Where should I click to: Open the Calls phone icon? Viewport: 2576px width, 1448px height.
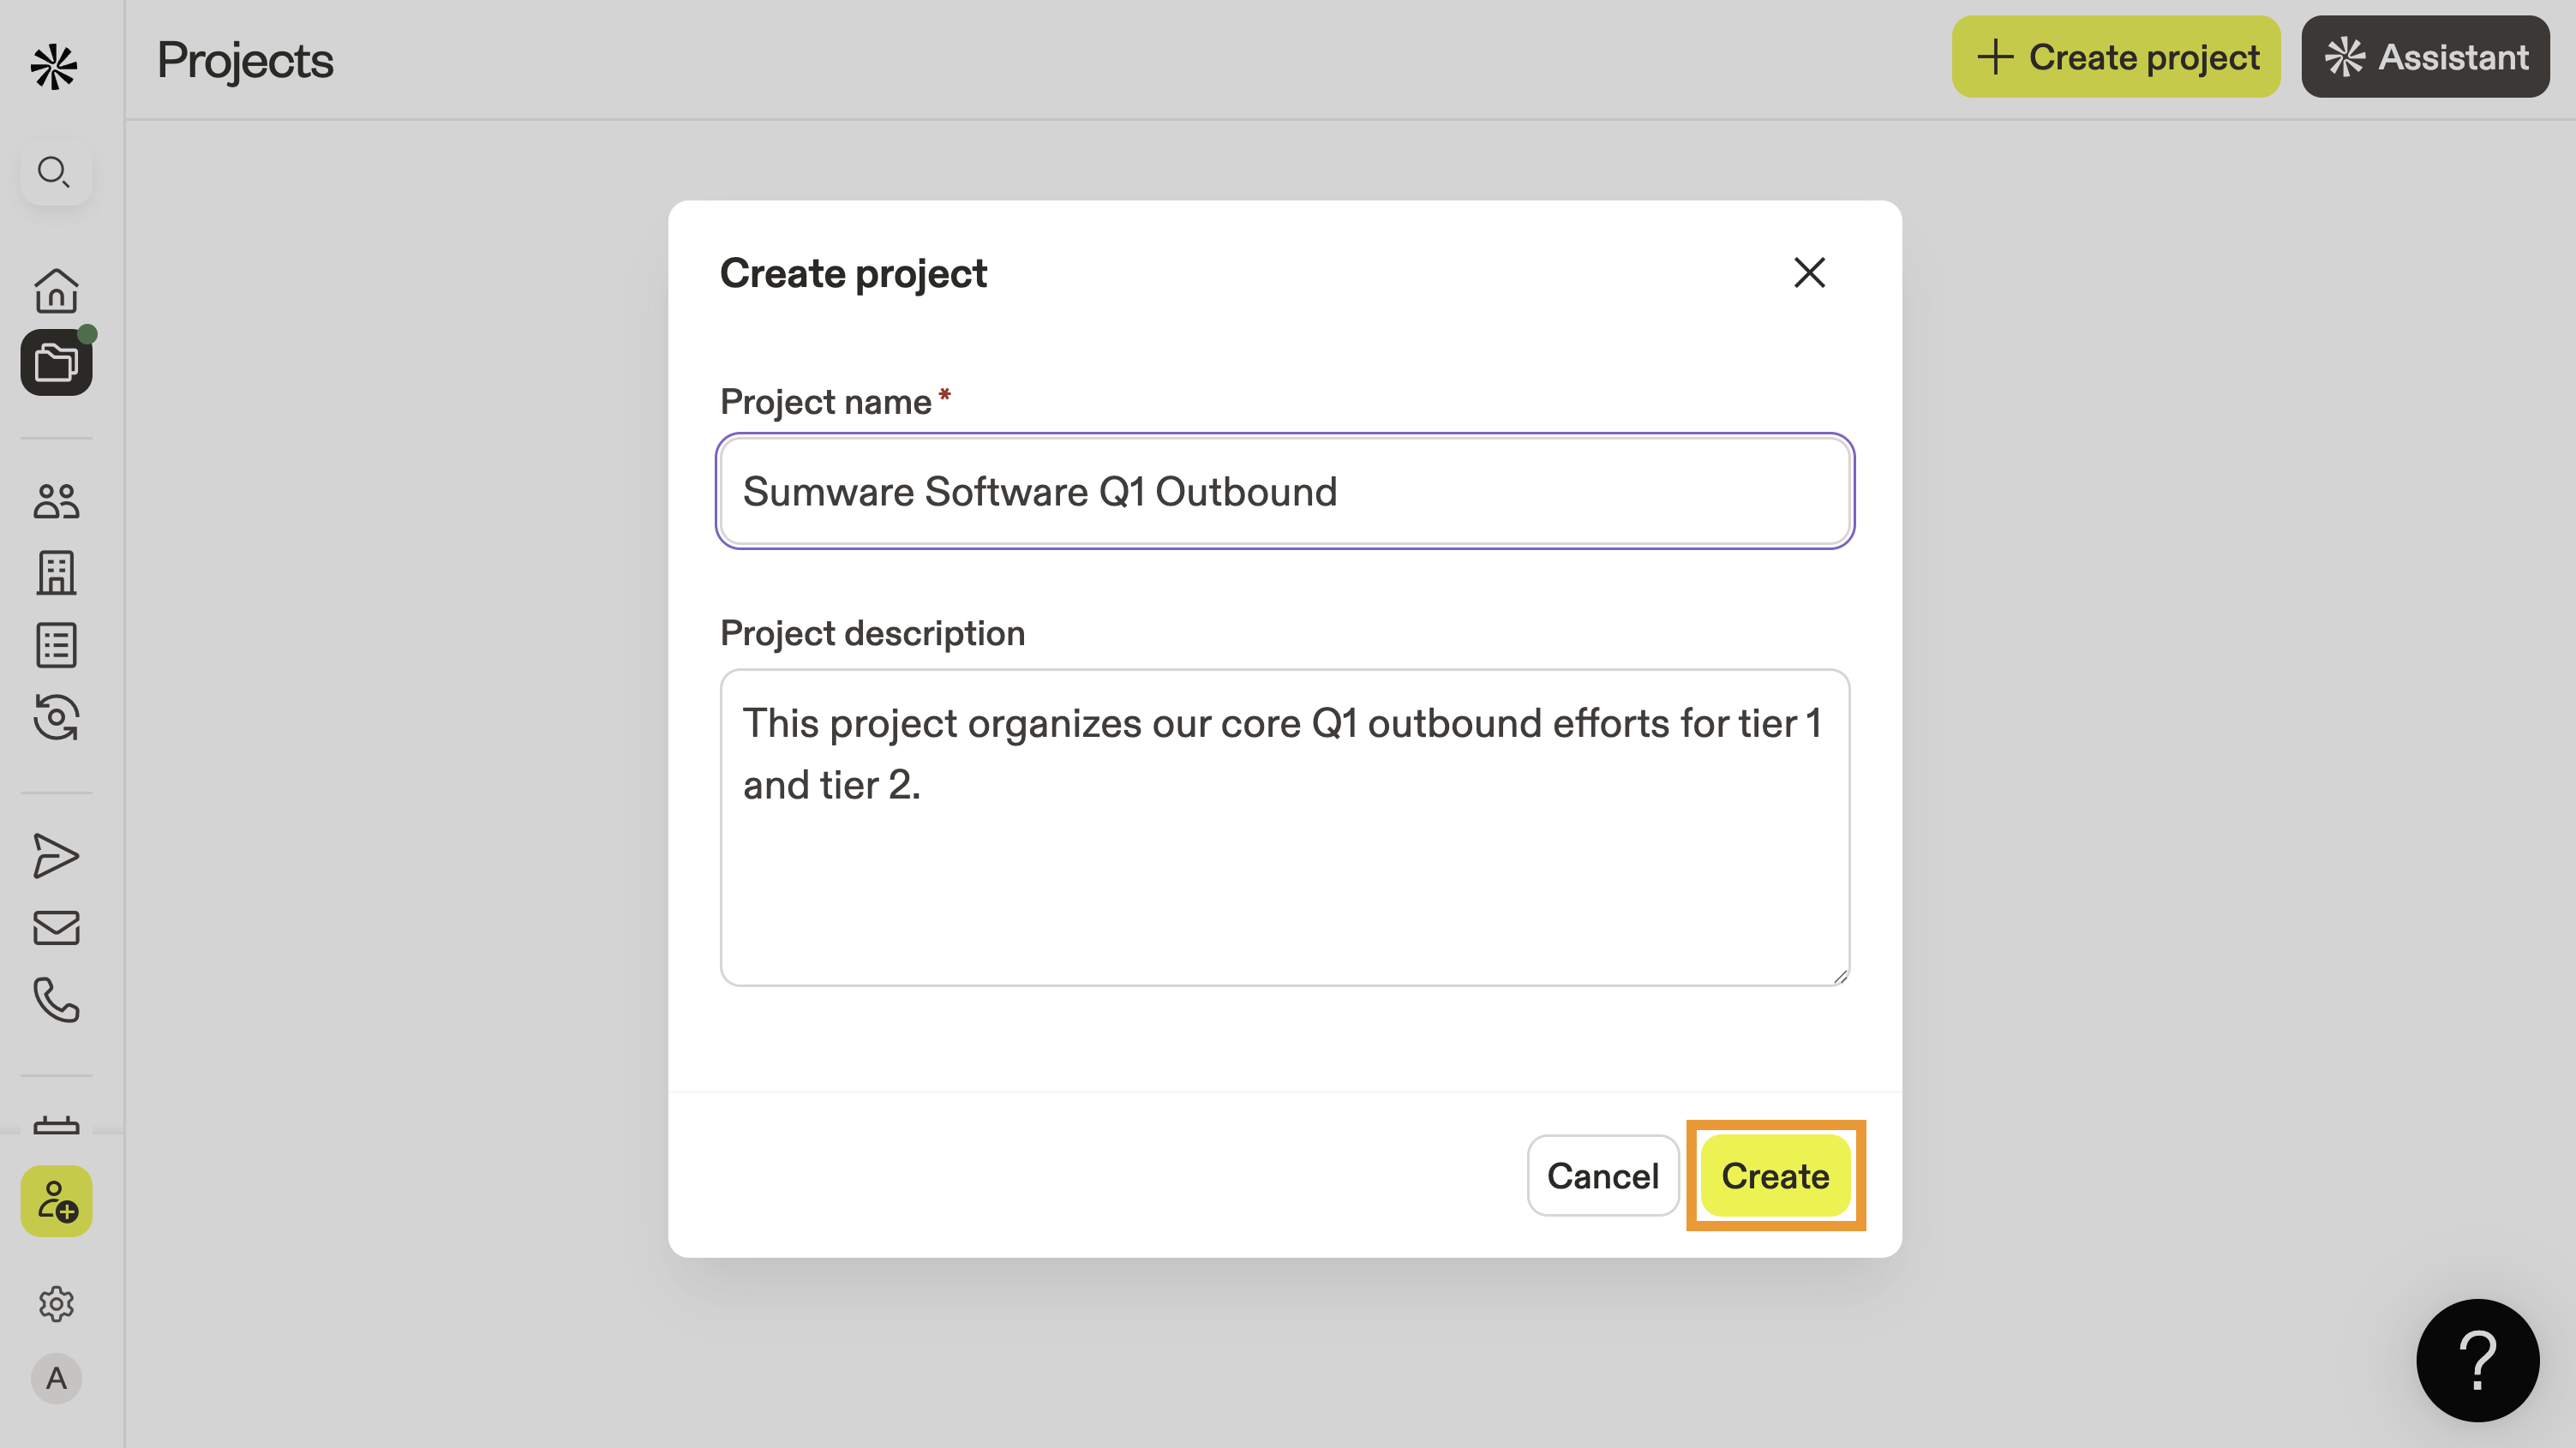(56, 1000)
